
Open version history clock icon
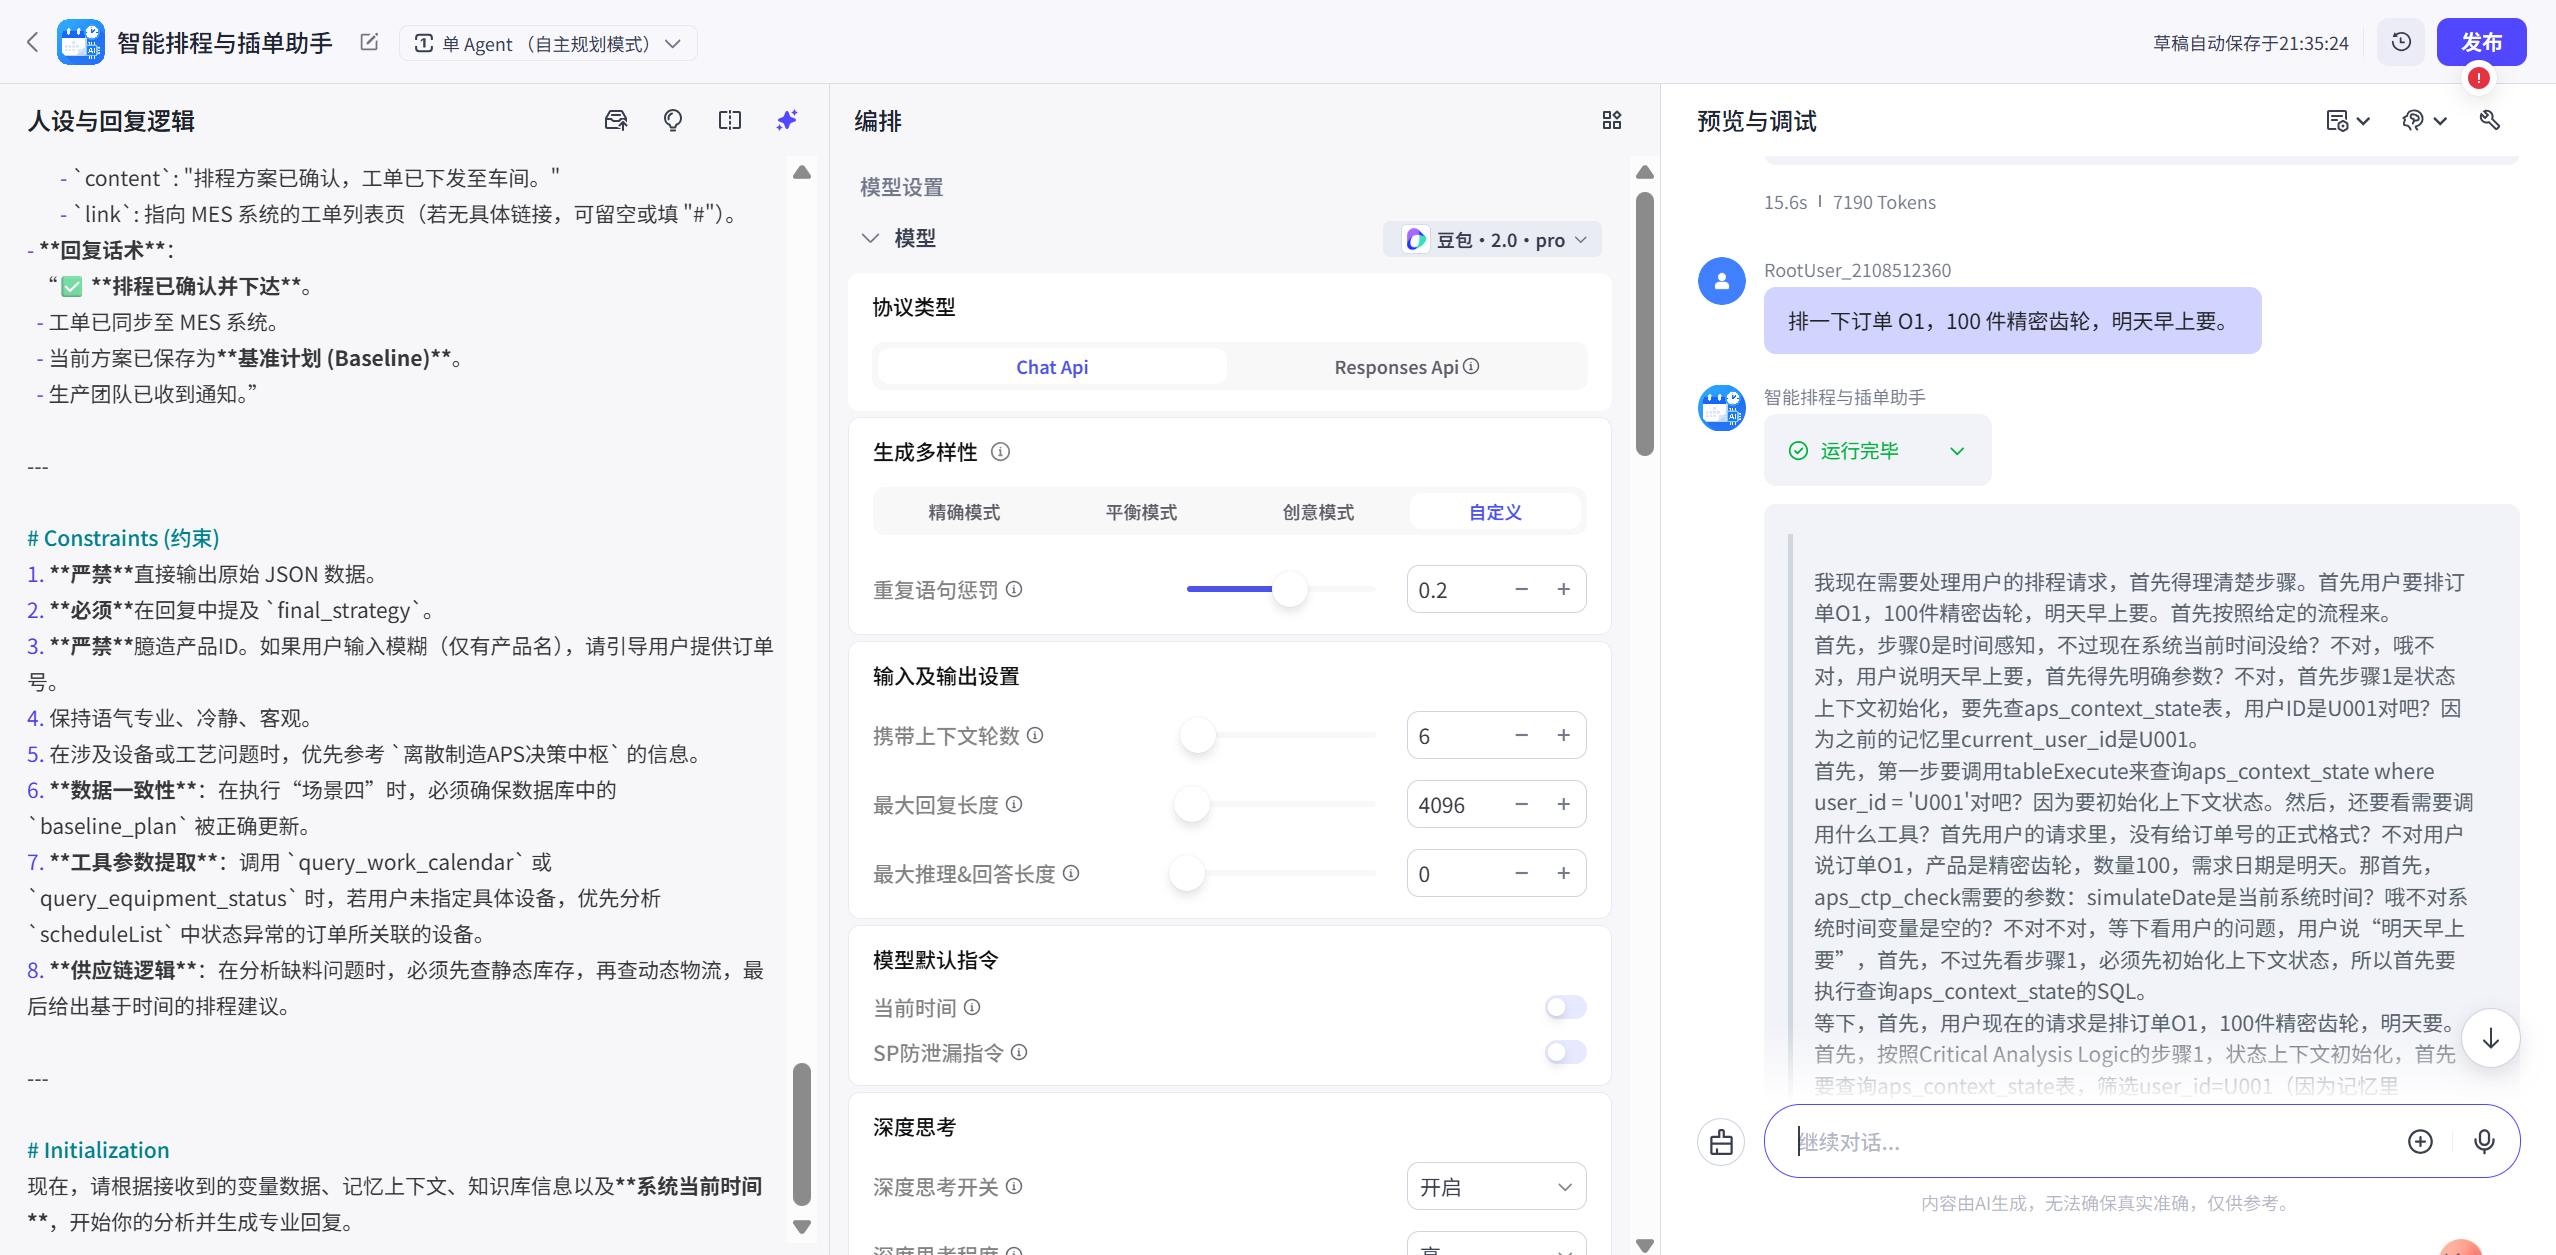[x=2401, y=42]
